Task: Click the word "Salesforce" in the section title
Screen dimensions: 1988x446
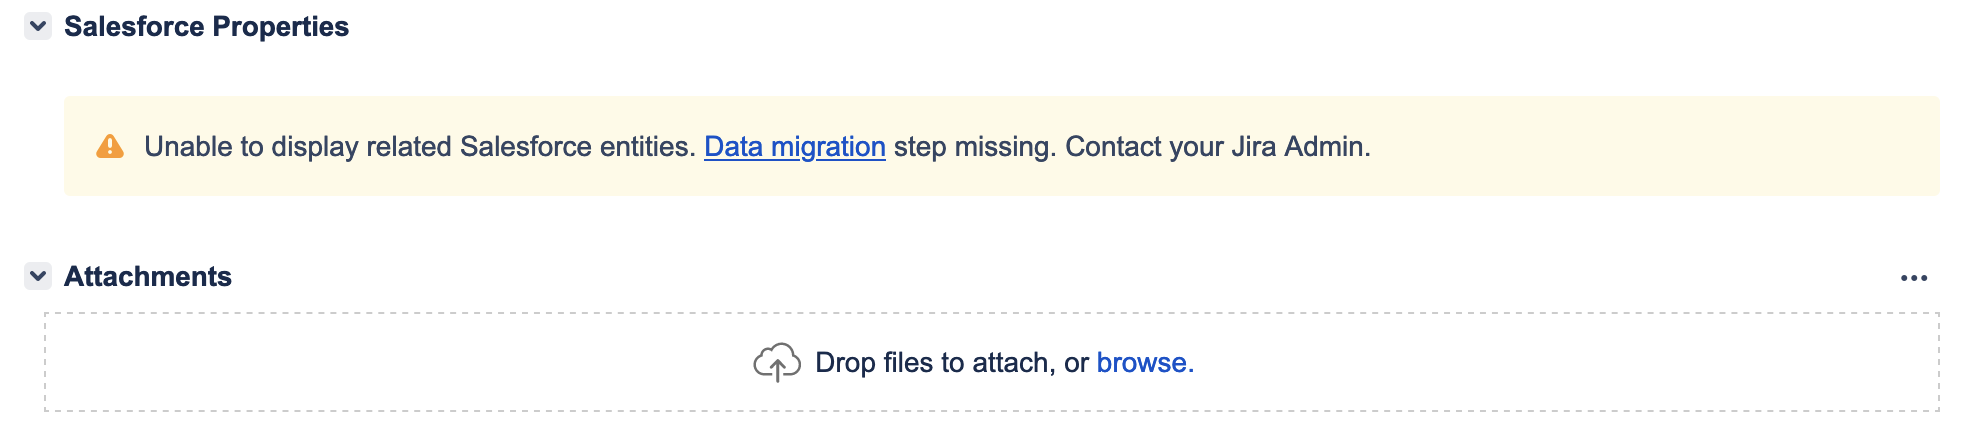Action: tap(134, 27)
